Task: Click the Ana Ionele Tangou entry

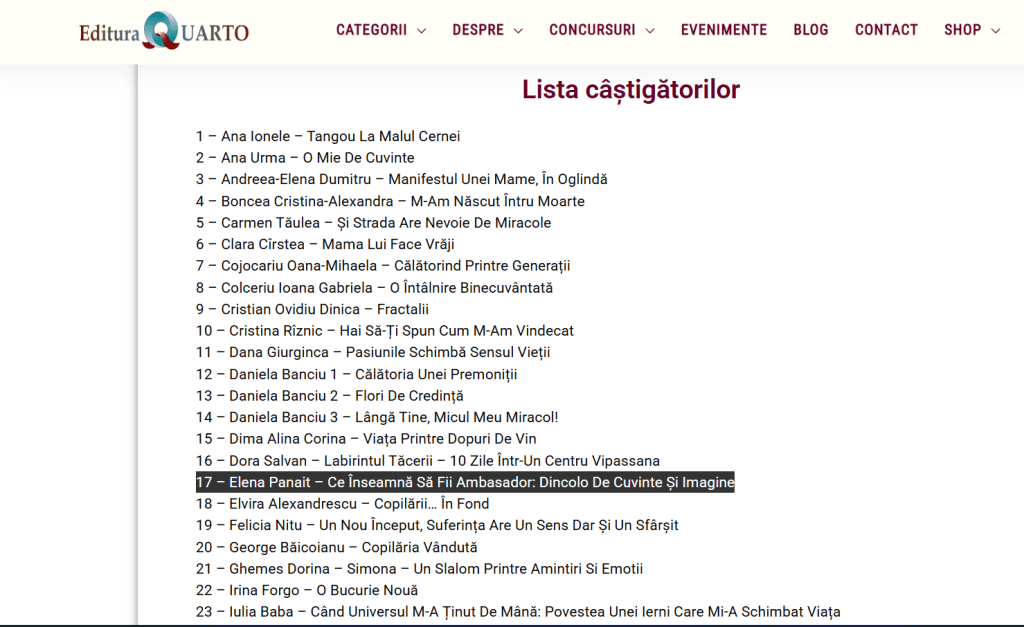Action: (328, 136)
